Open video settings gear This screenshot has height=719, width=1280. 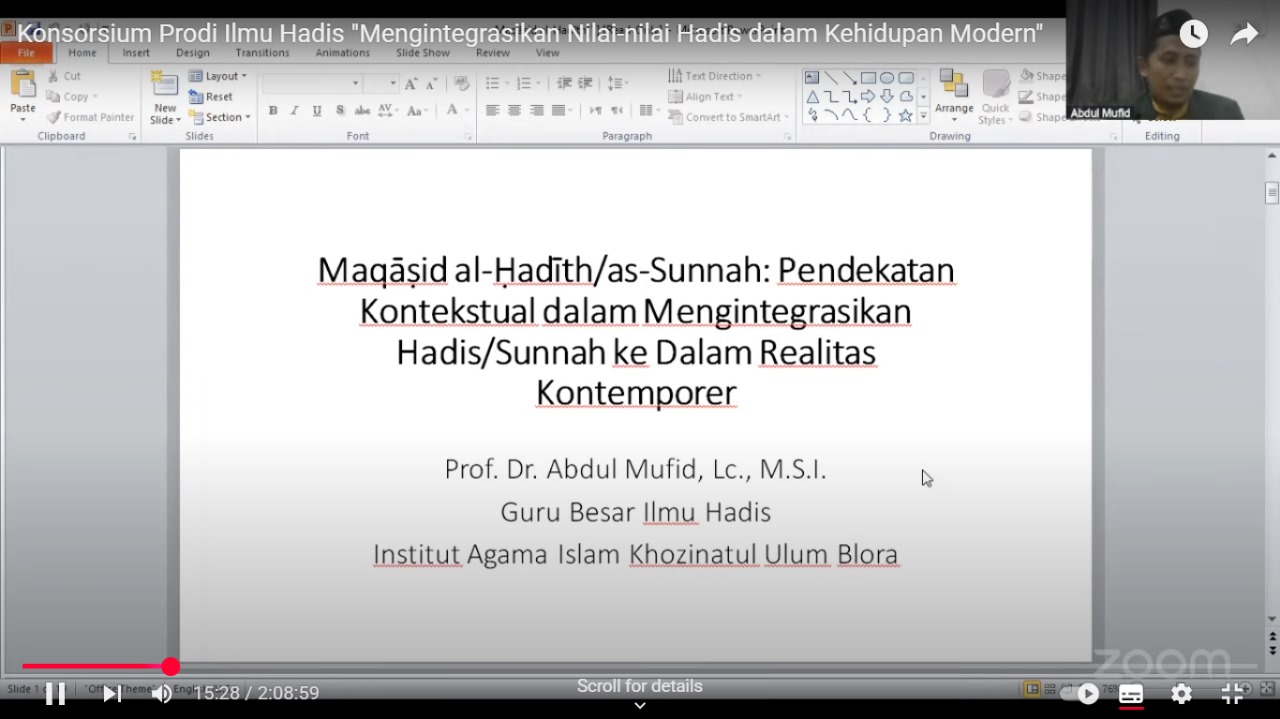coord(1181,693)
